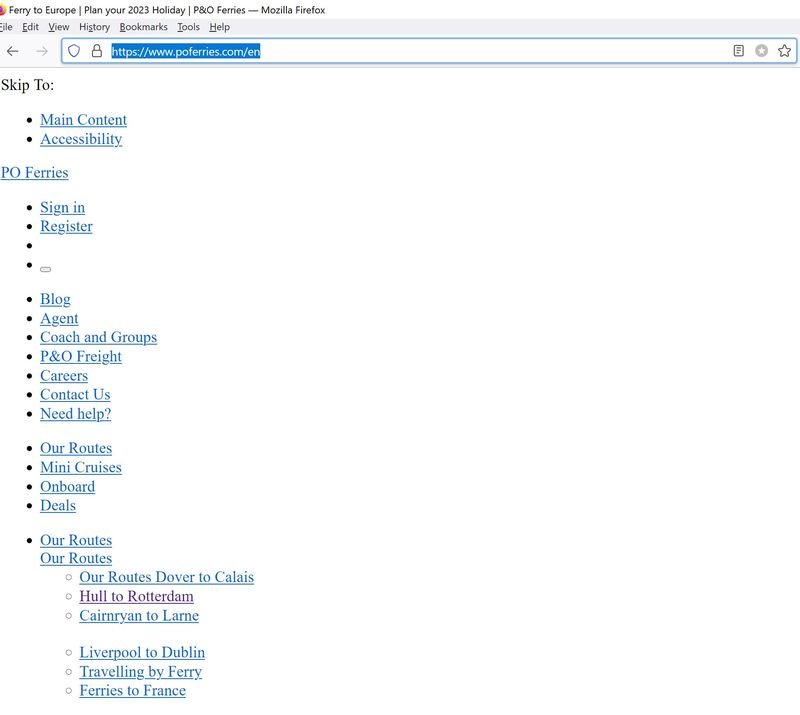Image resolution: width=800 pixels, height=715 pixels.
Task: Bookmark this page with the star outline icon
Action: (x=784, y=51)
